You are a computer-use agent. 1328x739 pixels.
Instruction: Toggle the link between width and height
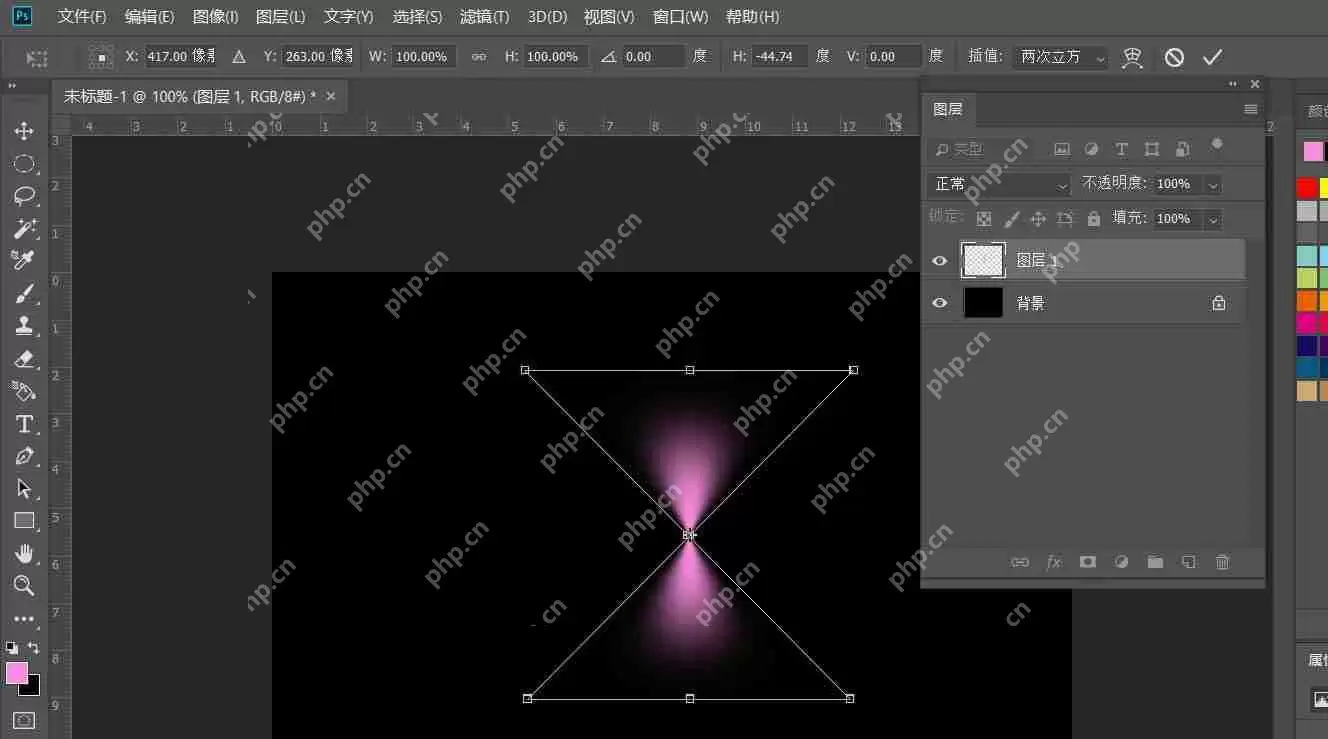coord(479,57)
